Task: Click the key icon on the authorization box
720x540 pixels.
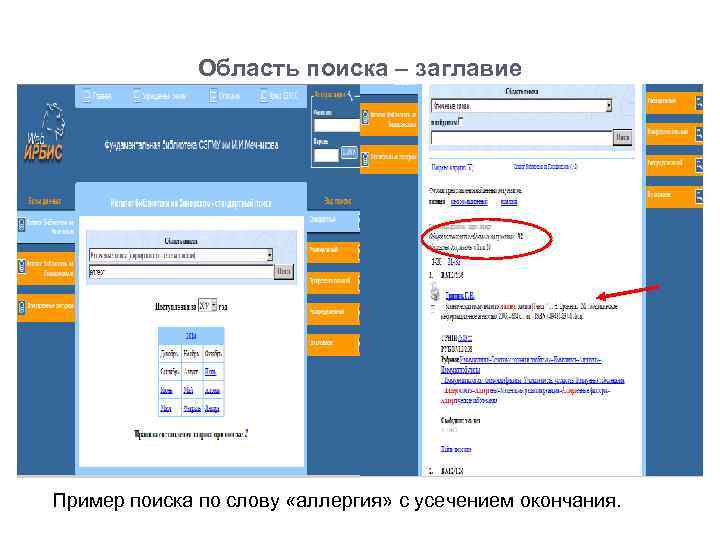Action: [351, 96]
